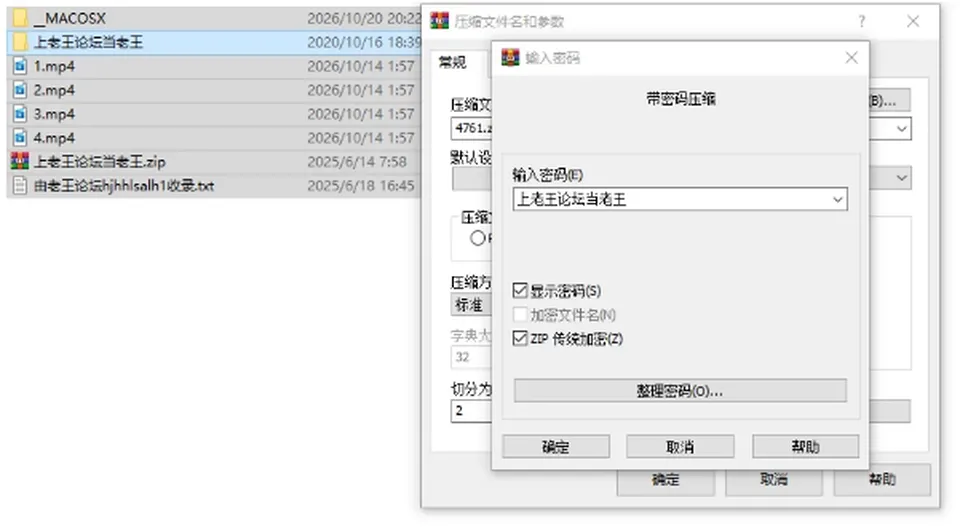Viewport: 960px width, 527px height.
Task: Click the video icon next to 3.mp4
Action: 20,114
